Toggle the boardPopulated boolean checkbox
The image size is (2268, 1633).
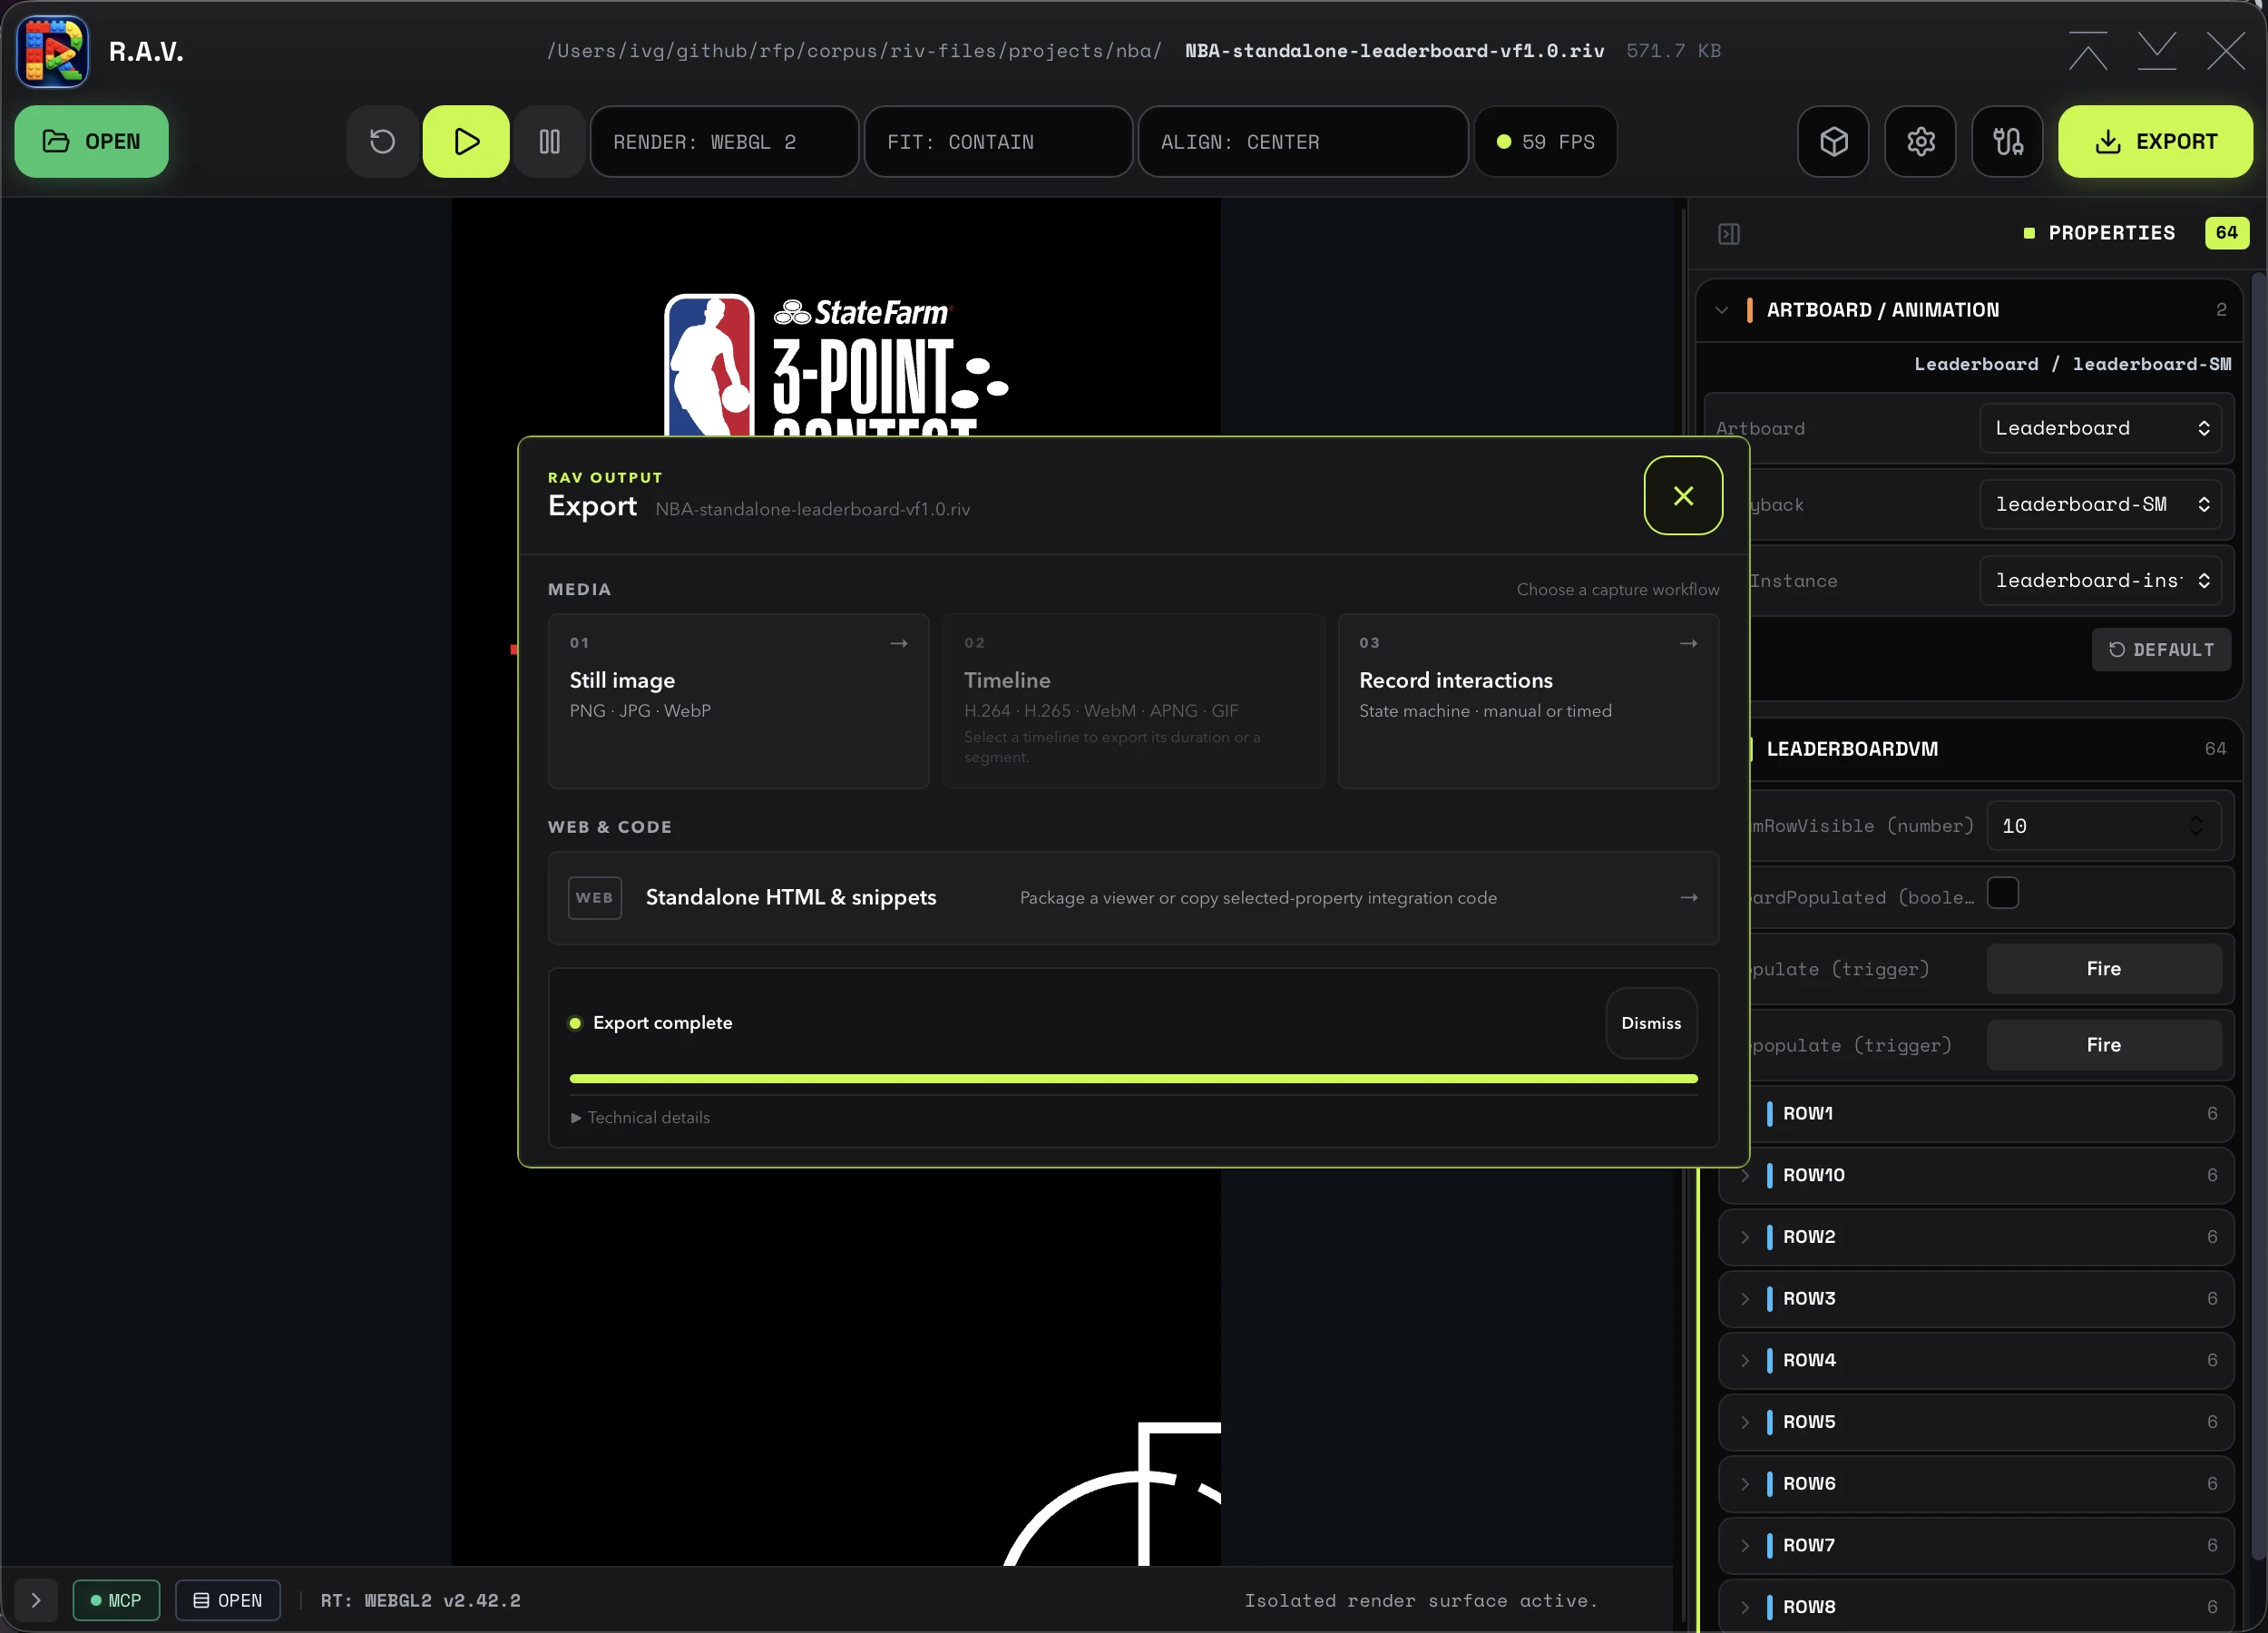pyautogui.click(x=2002, y=893)
